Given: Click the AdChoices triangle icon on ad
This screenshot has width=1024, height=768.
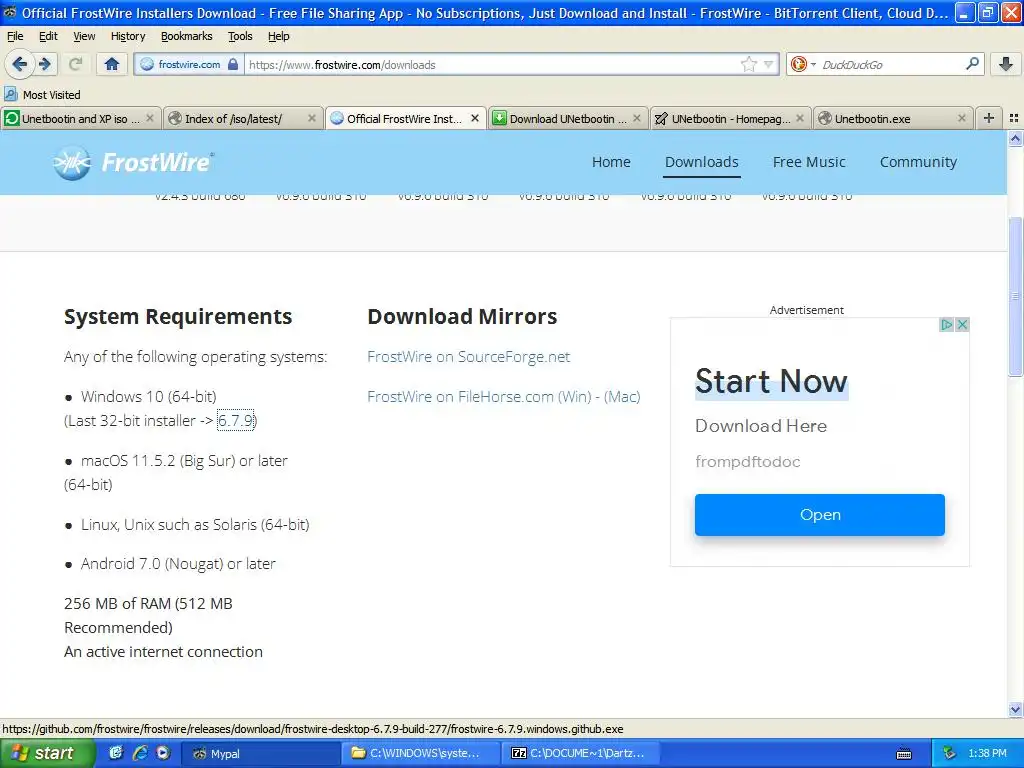Looking at the screenshot, I should [x=946, y=325].
